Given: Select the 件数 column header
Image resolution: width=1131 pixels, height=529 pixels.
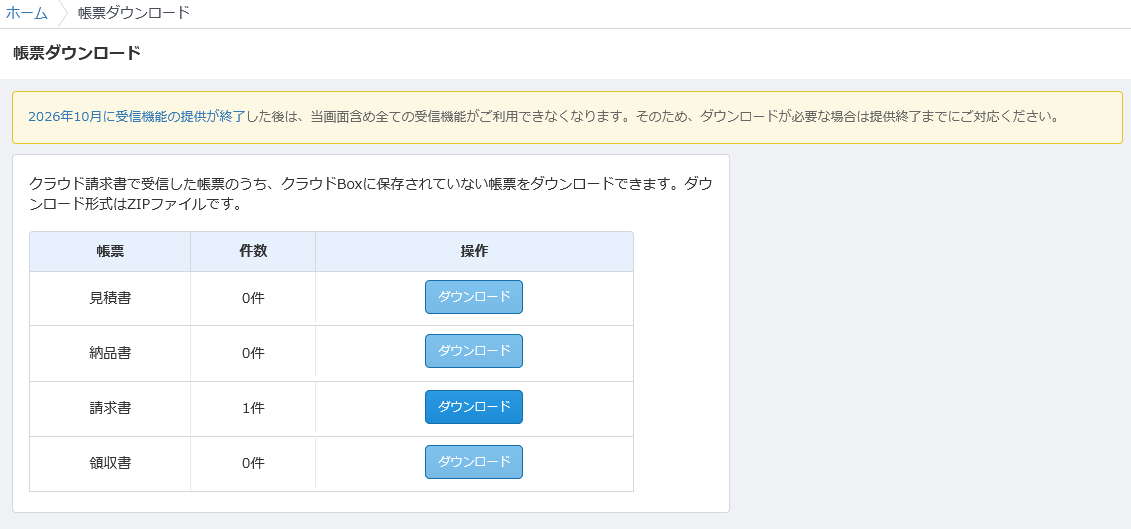Looking at the screenshot, I should click(x=253, y=252).
